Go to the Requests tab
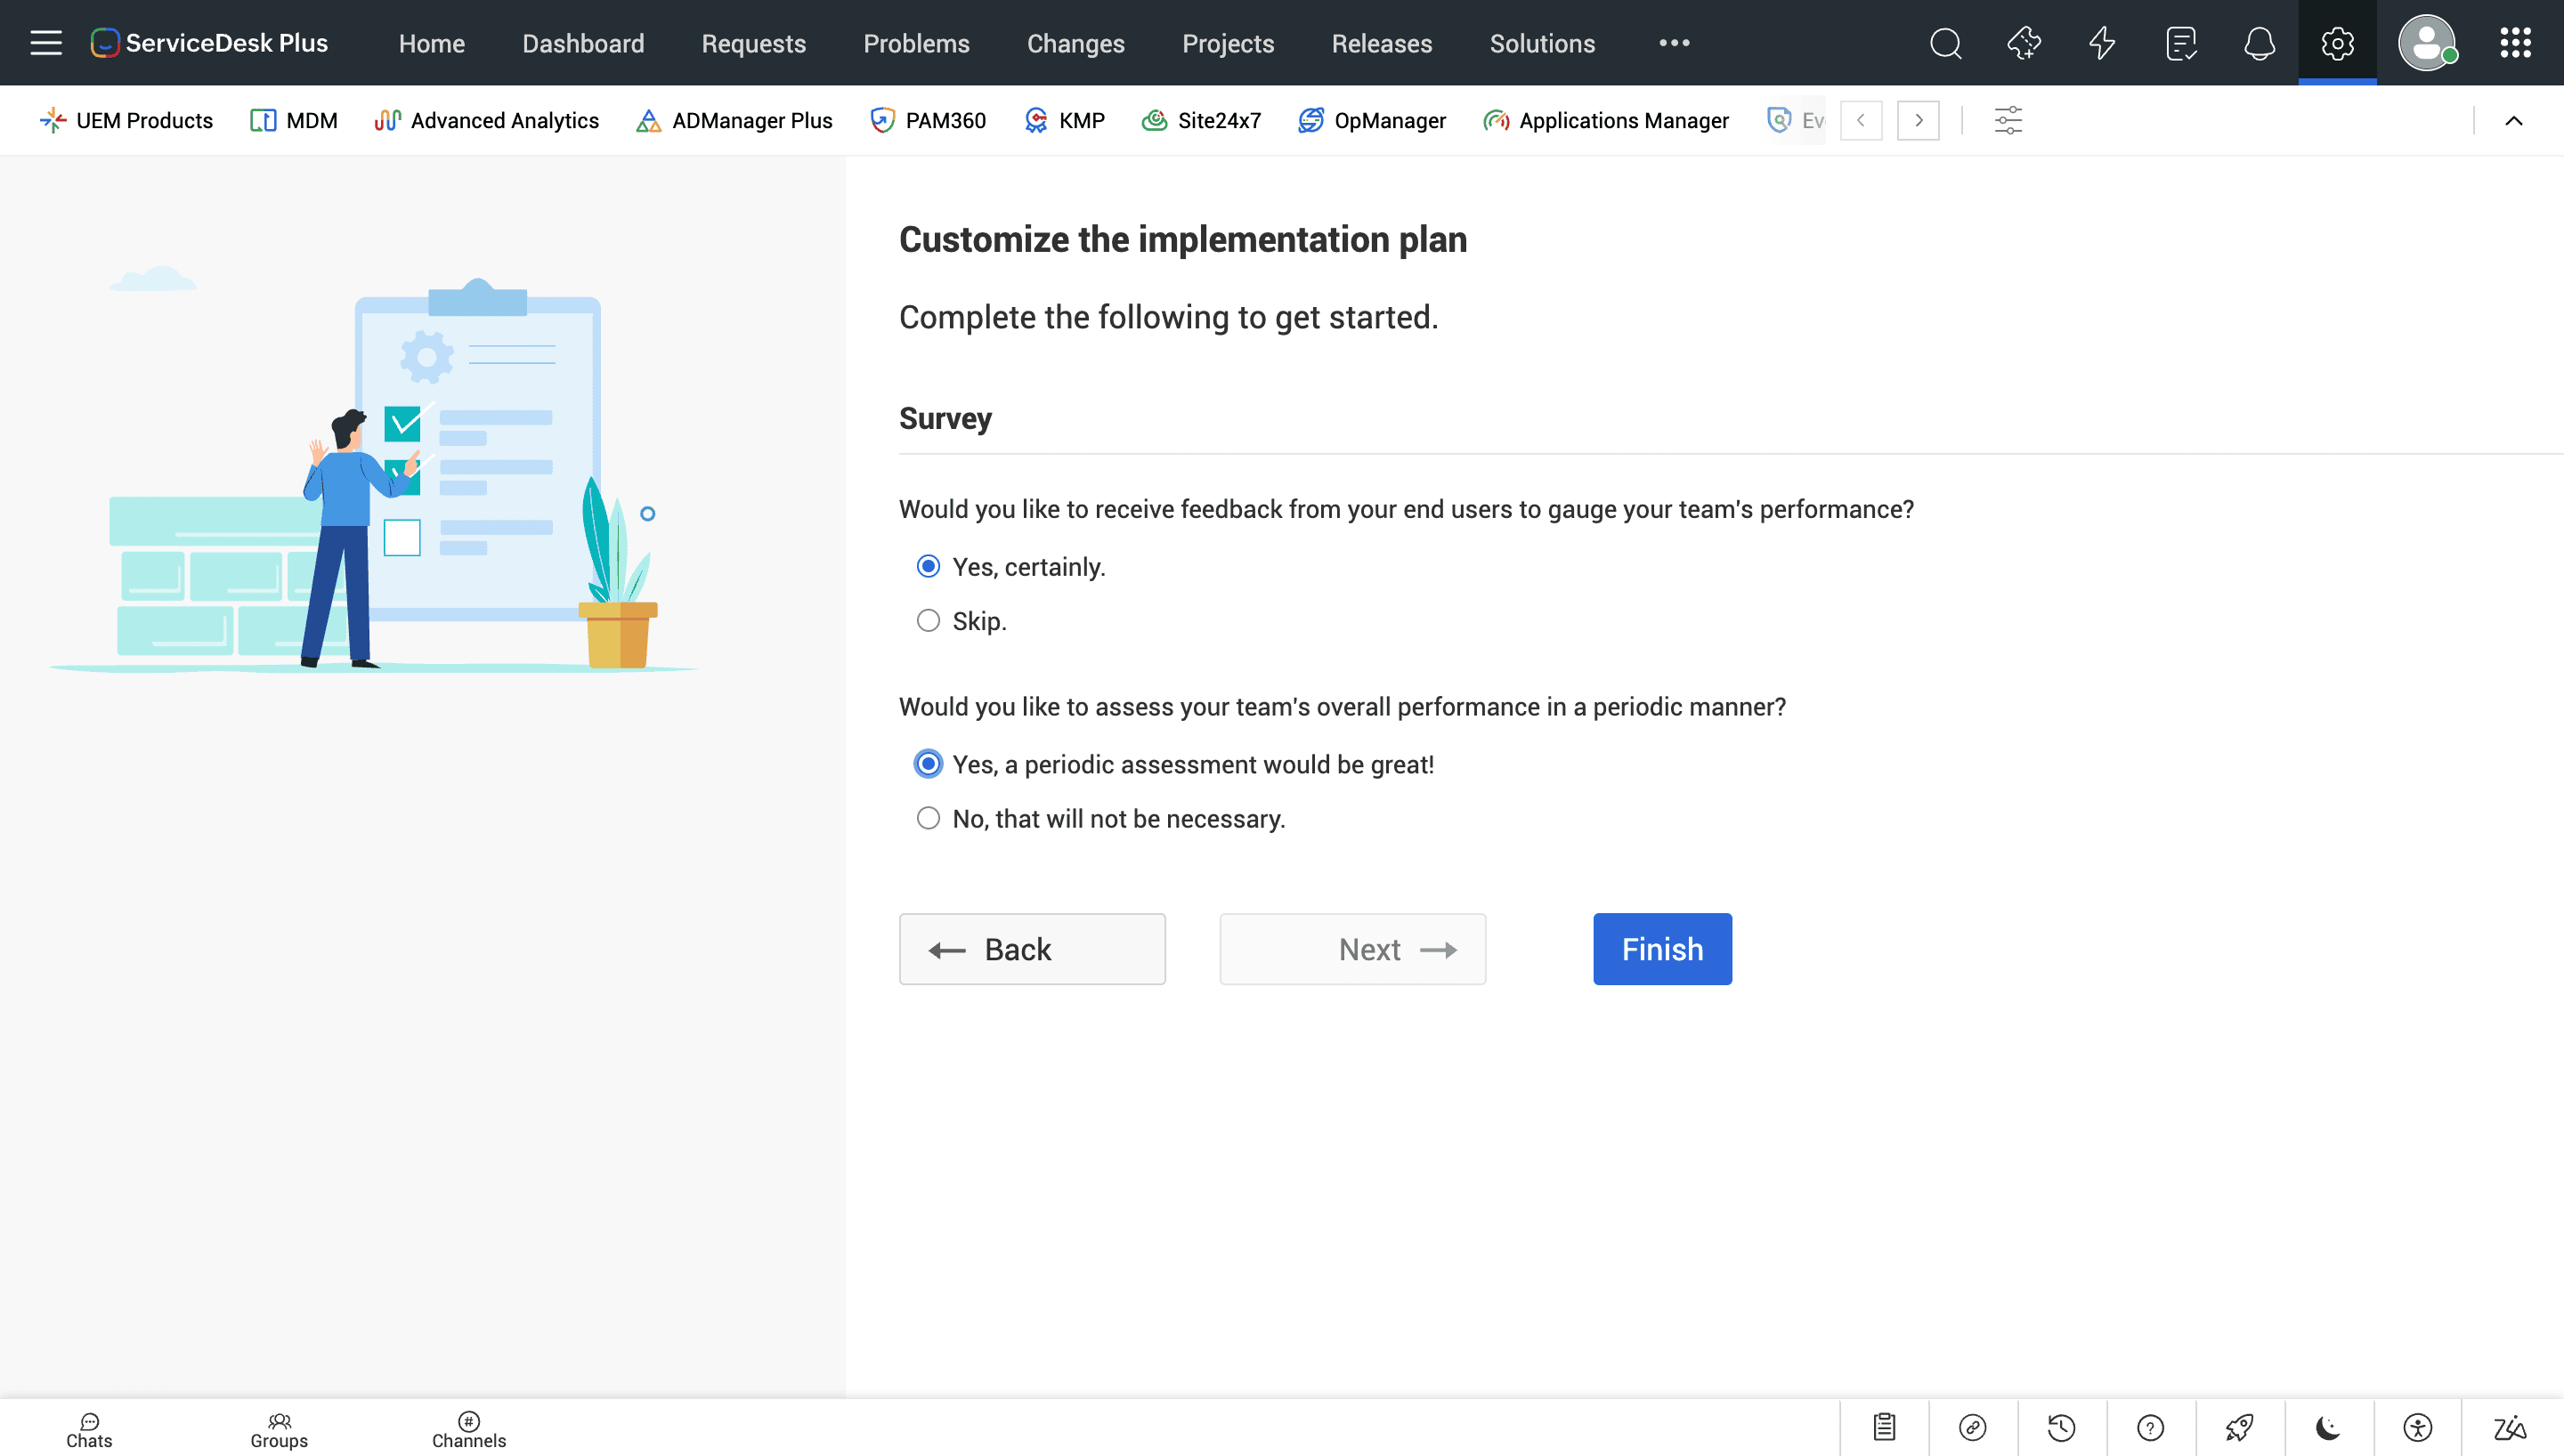 pos(753,43)
